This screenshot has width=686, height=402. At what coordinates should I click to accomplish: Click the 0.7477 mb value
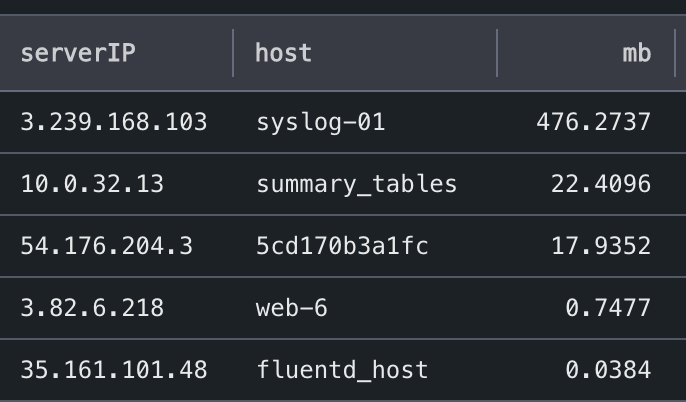click(x=608, y=308)
